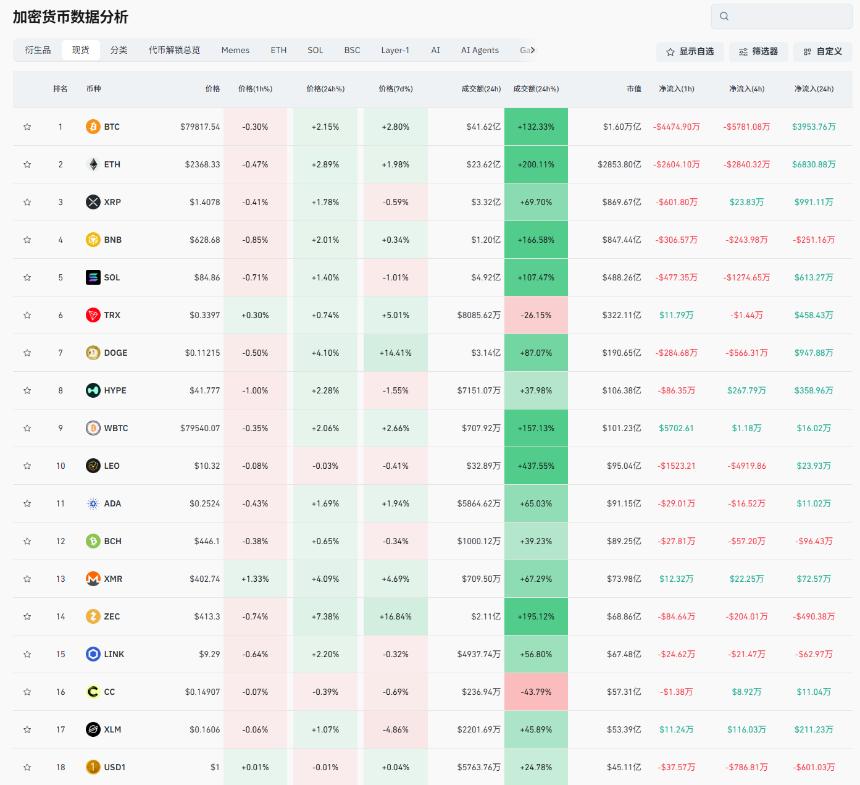The width and height of the screenshot is (860, 785).
Task: Open the Layer-1 category tab
Action: (395, 50)
